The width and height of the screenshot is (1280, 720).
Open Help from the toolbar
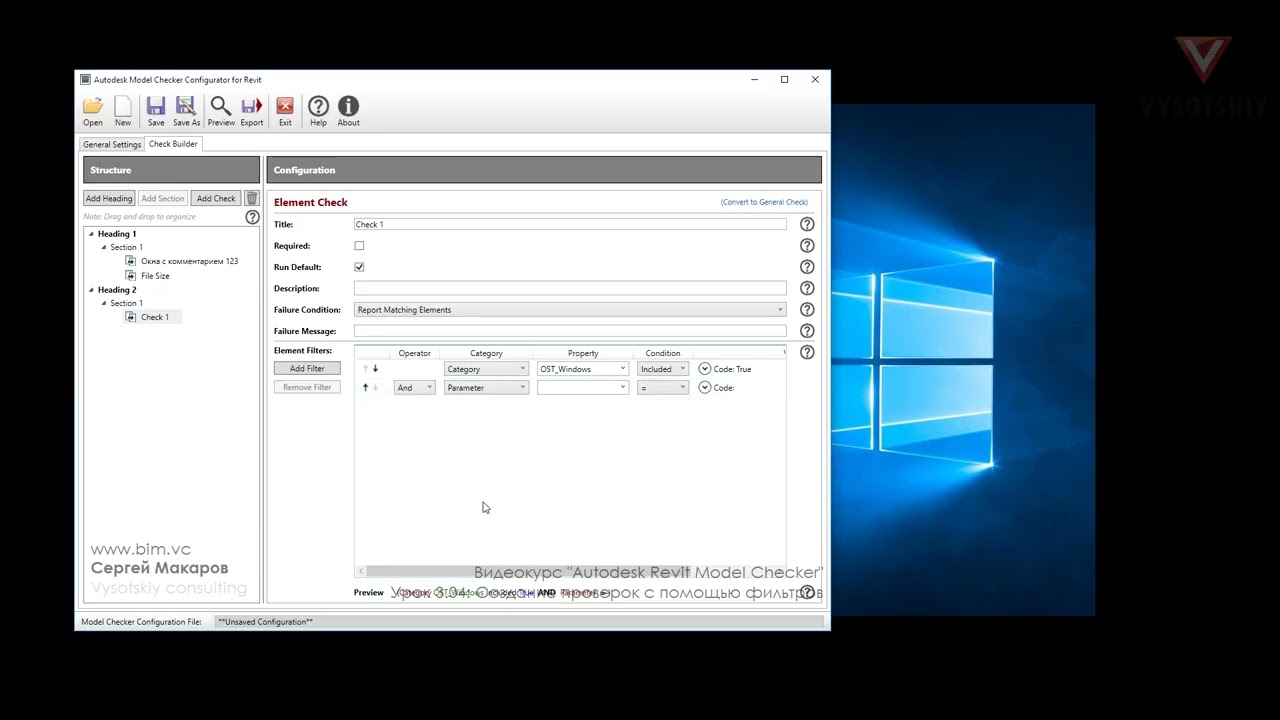(318, 110)
